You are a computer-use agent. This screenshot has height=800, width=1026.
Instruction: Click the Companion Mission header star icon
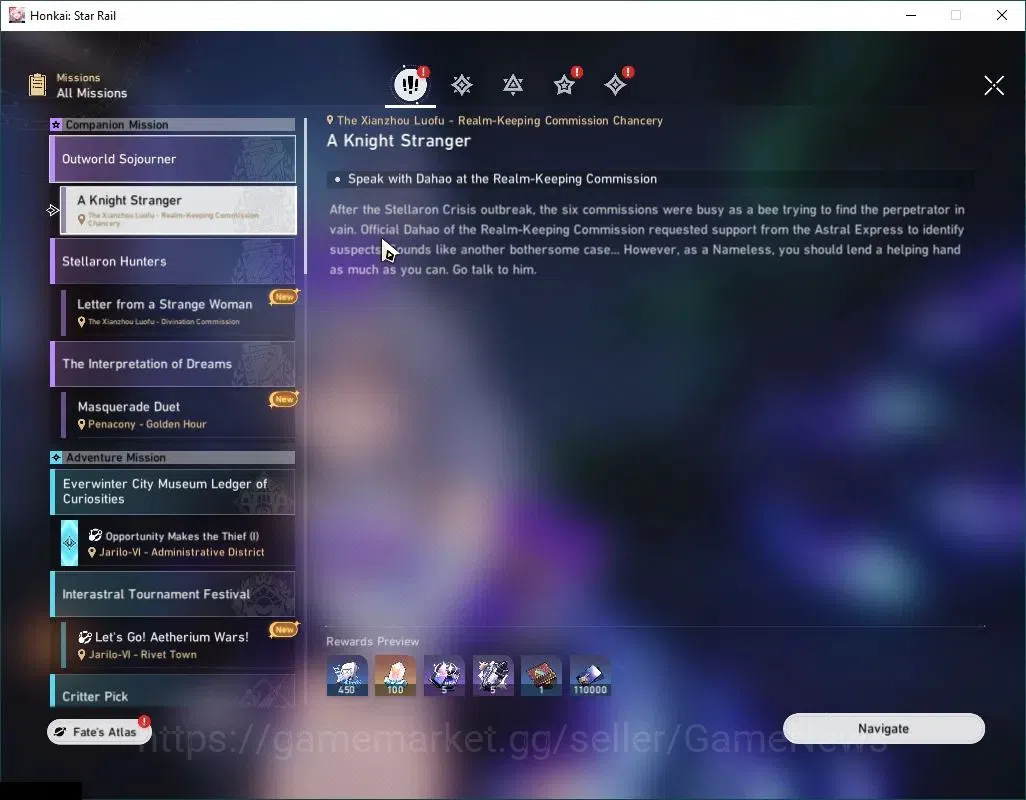56,124
